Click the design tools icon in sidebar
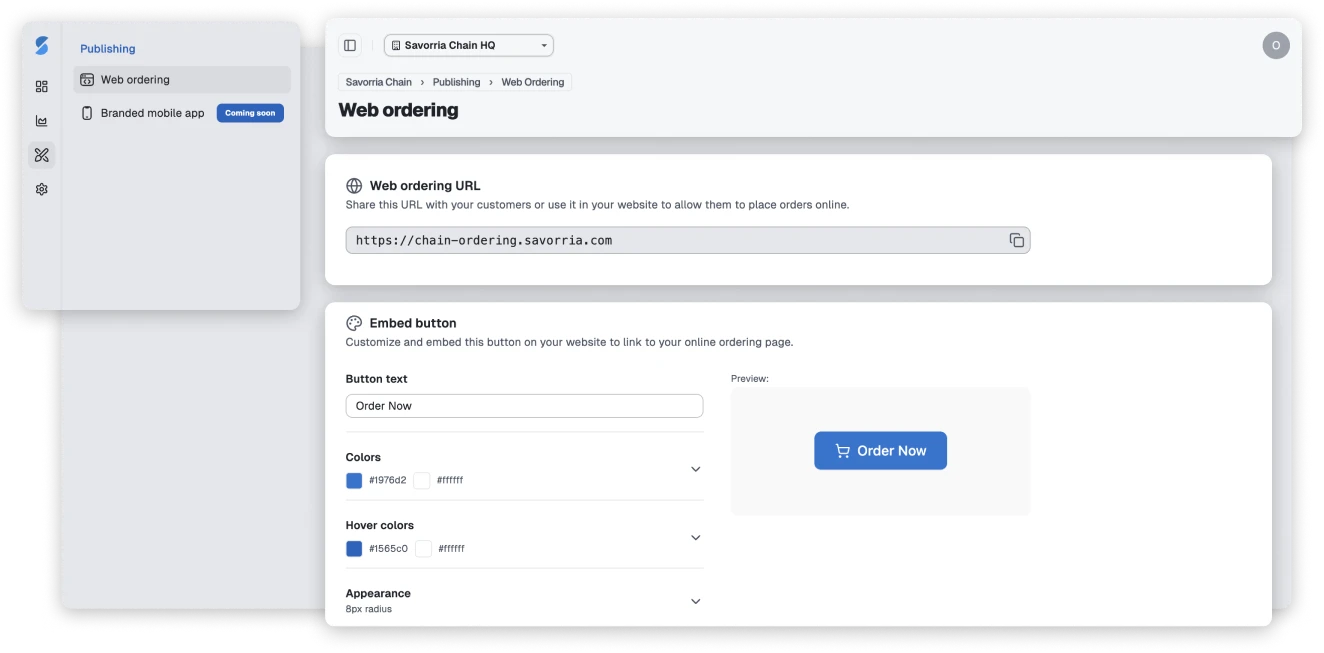This screenshot has height=653, width=1324. 41,155
